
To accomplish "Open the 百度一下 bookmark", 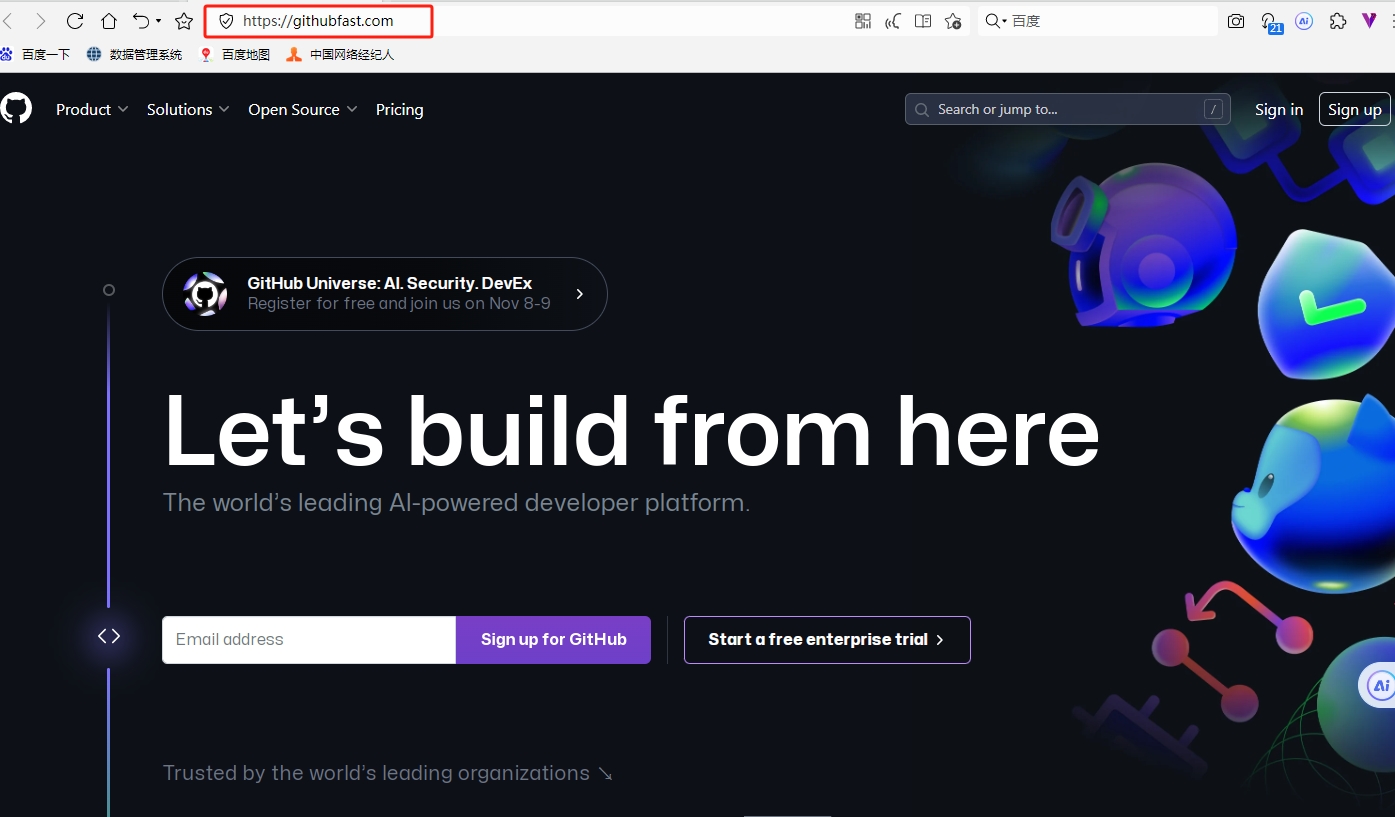I will 36,55.
